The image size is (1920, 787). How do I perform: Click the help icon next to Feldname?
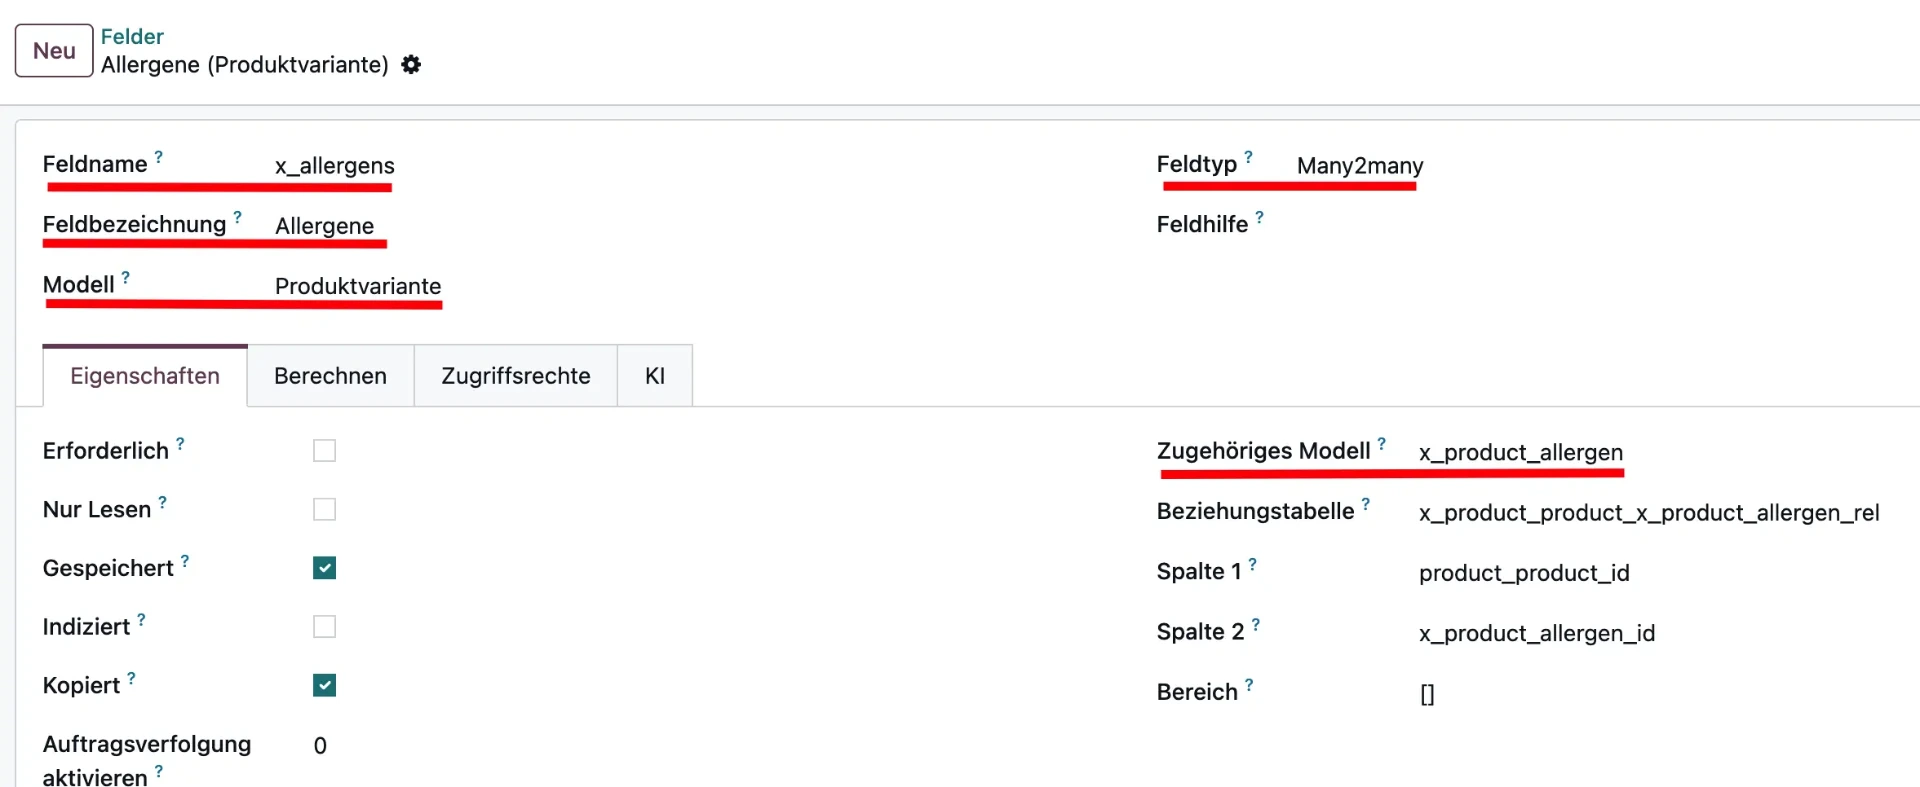[x=159, y=155]
